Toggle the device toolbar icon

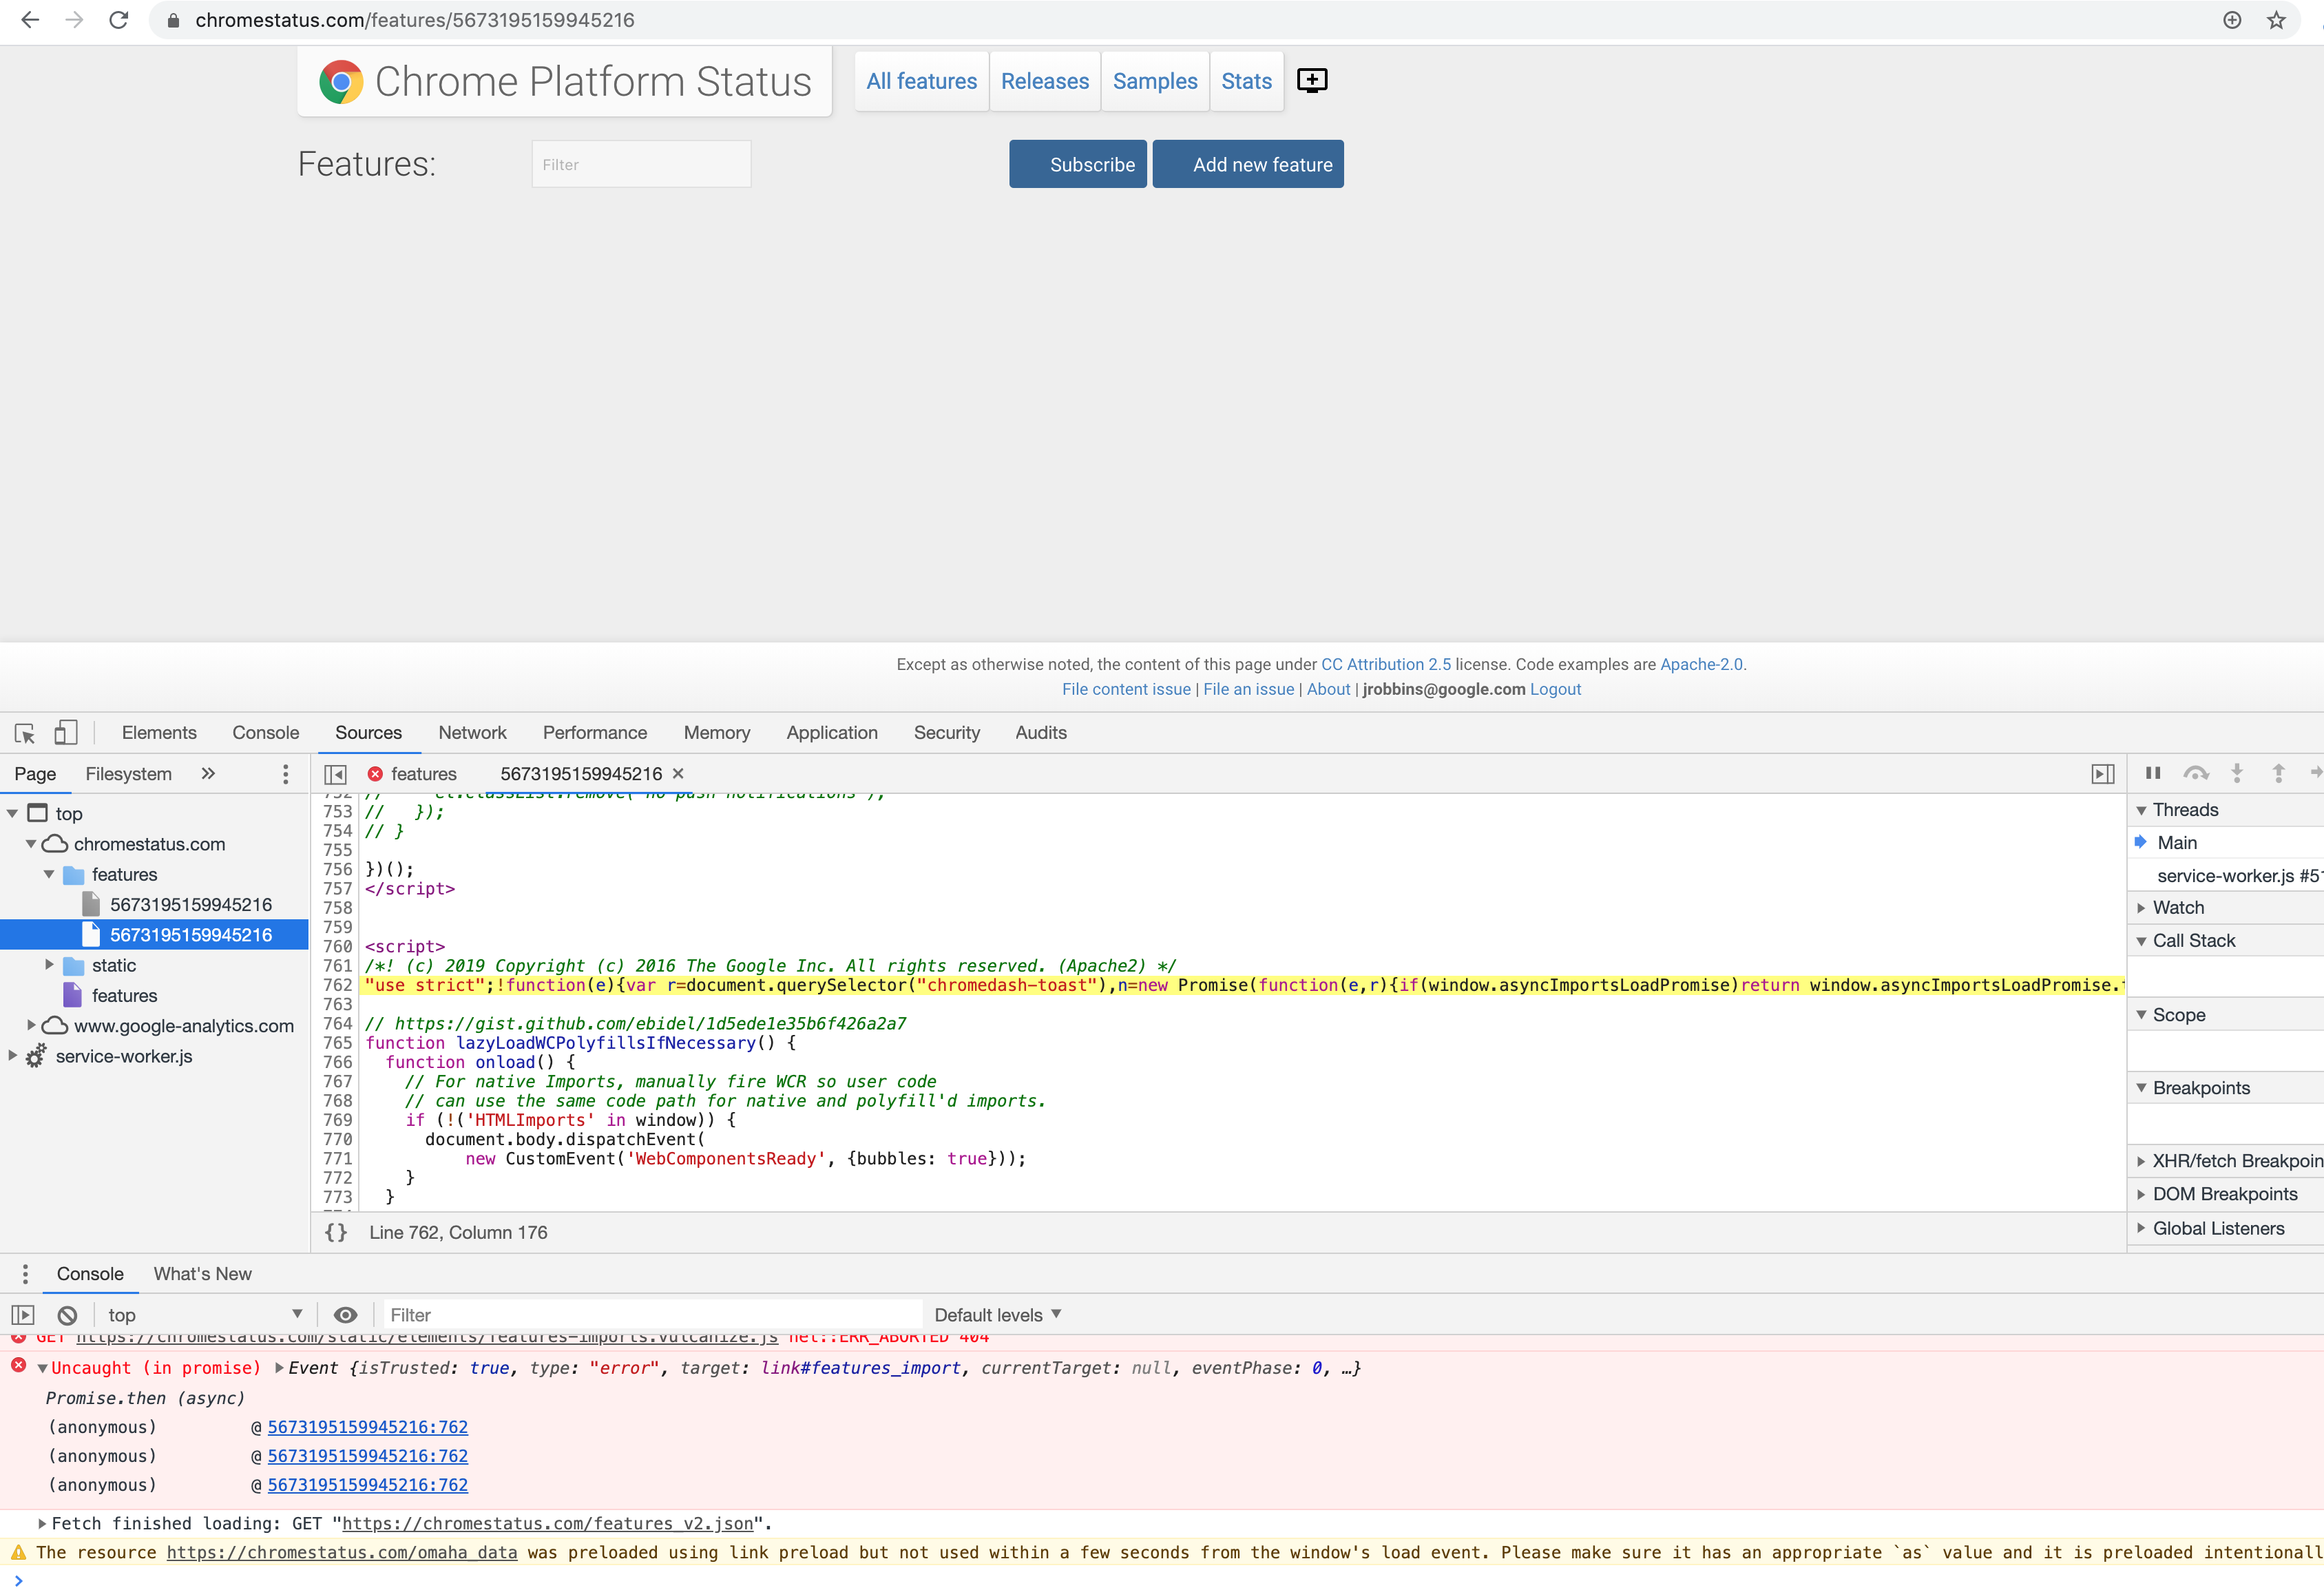[x=66, y=733]
